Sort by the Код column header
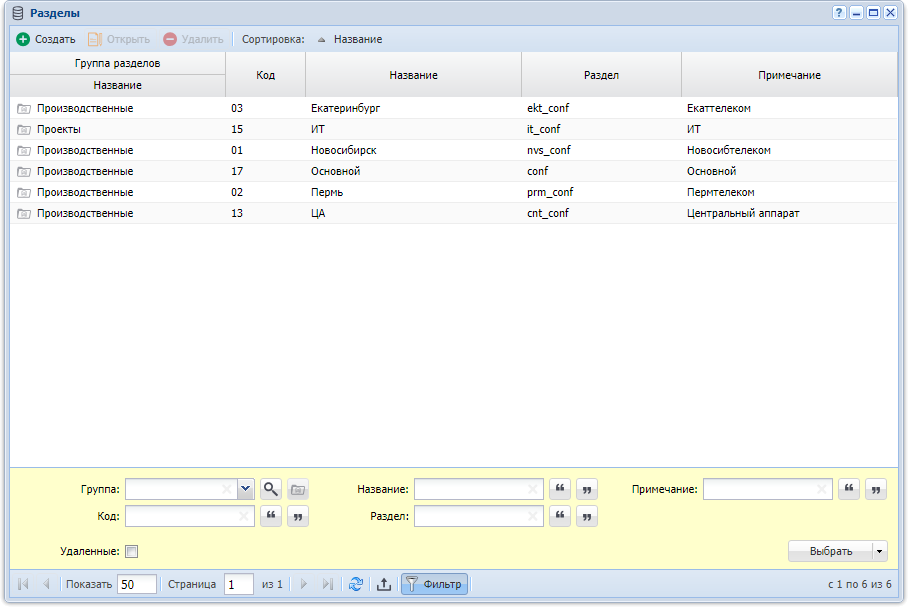The height and width of the screenshot is (607, 908). (x=265, y=75)
